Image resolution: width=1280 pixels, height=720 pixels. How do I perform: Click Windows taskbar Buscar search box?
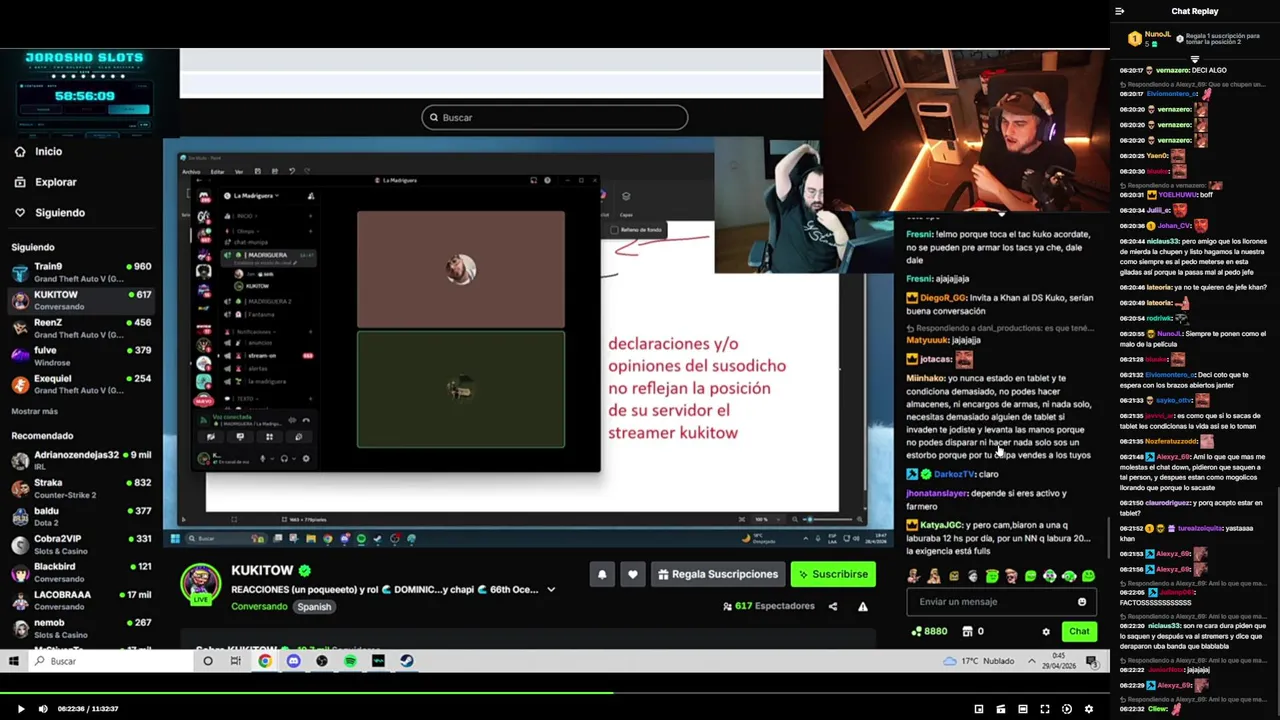110,661
